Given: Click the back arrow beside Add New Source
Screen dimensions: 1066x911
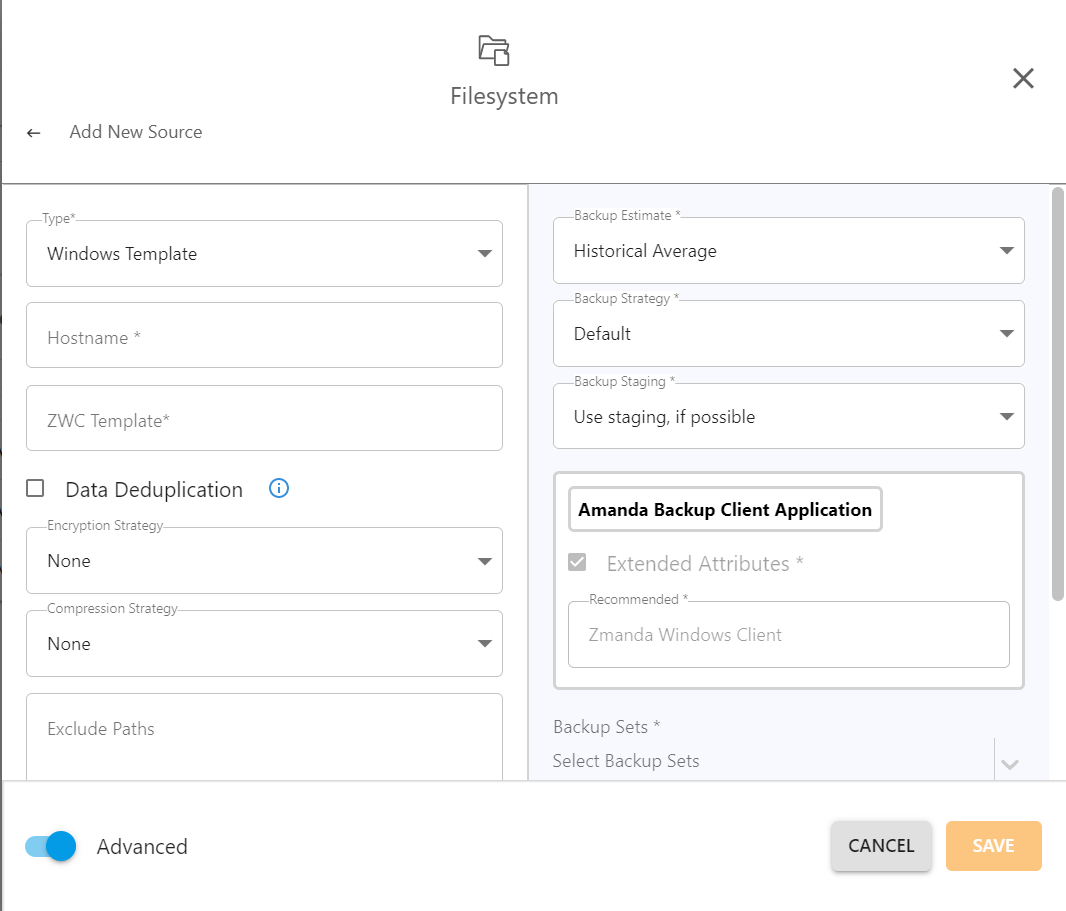Looking at the screenshot, I should (34, 133).
